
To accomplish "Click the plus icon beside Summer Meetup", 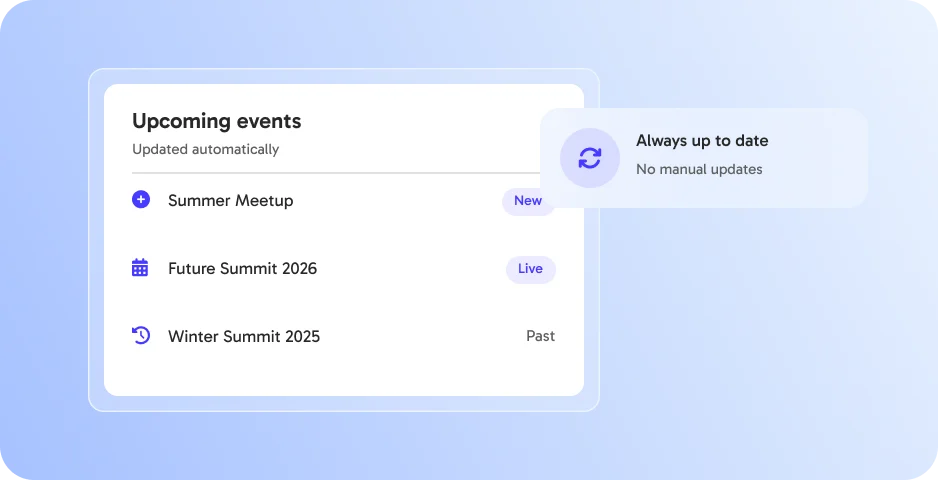I will 141,199.
